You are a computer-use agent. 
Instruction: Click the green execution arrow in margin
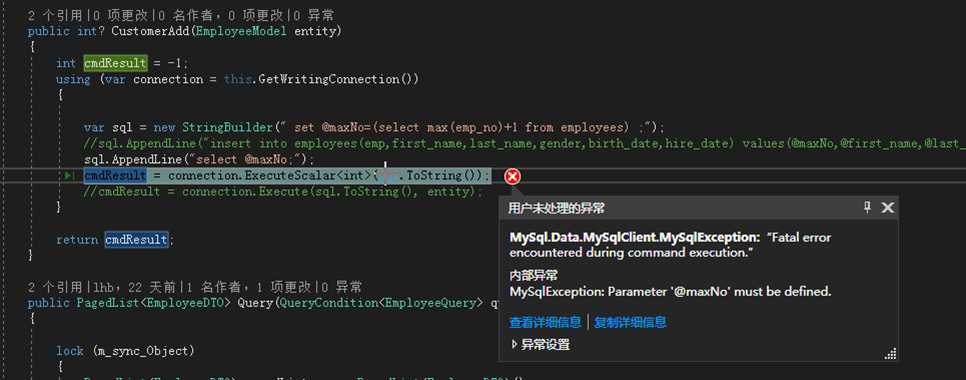tap(68, 176)
